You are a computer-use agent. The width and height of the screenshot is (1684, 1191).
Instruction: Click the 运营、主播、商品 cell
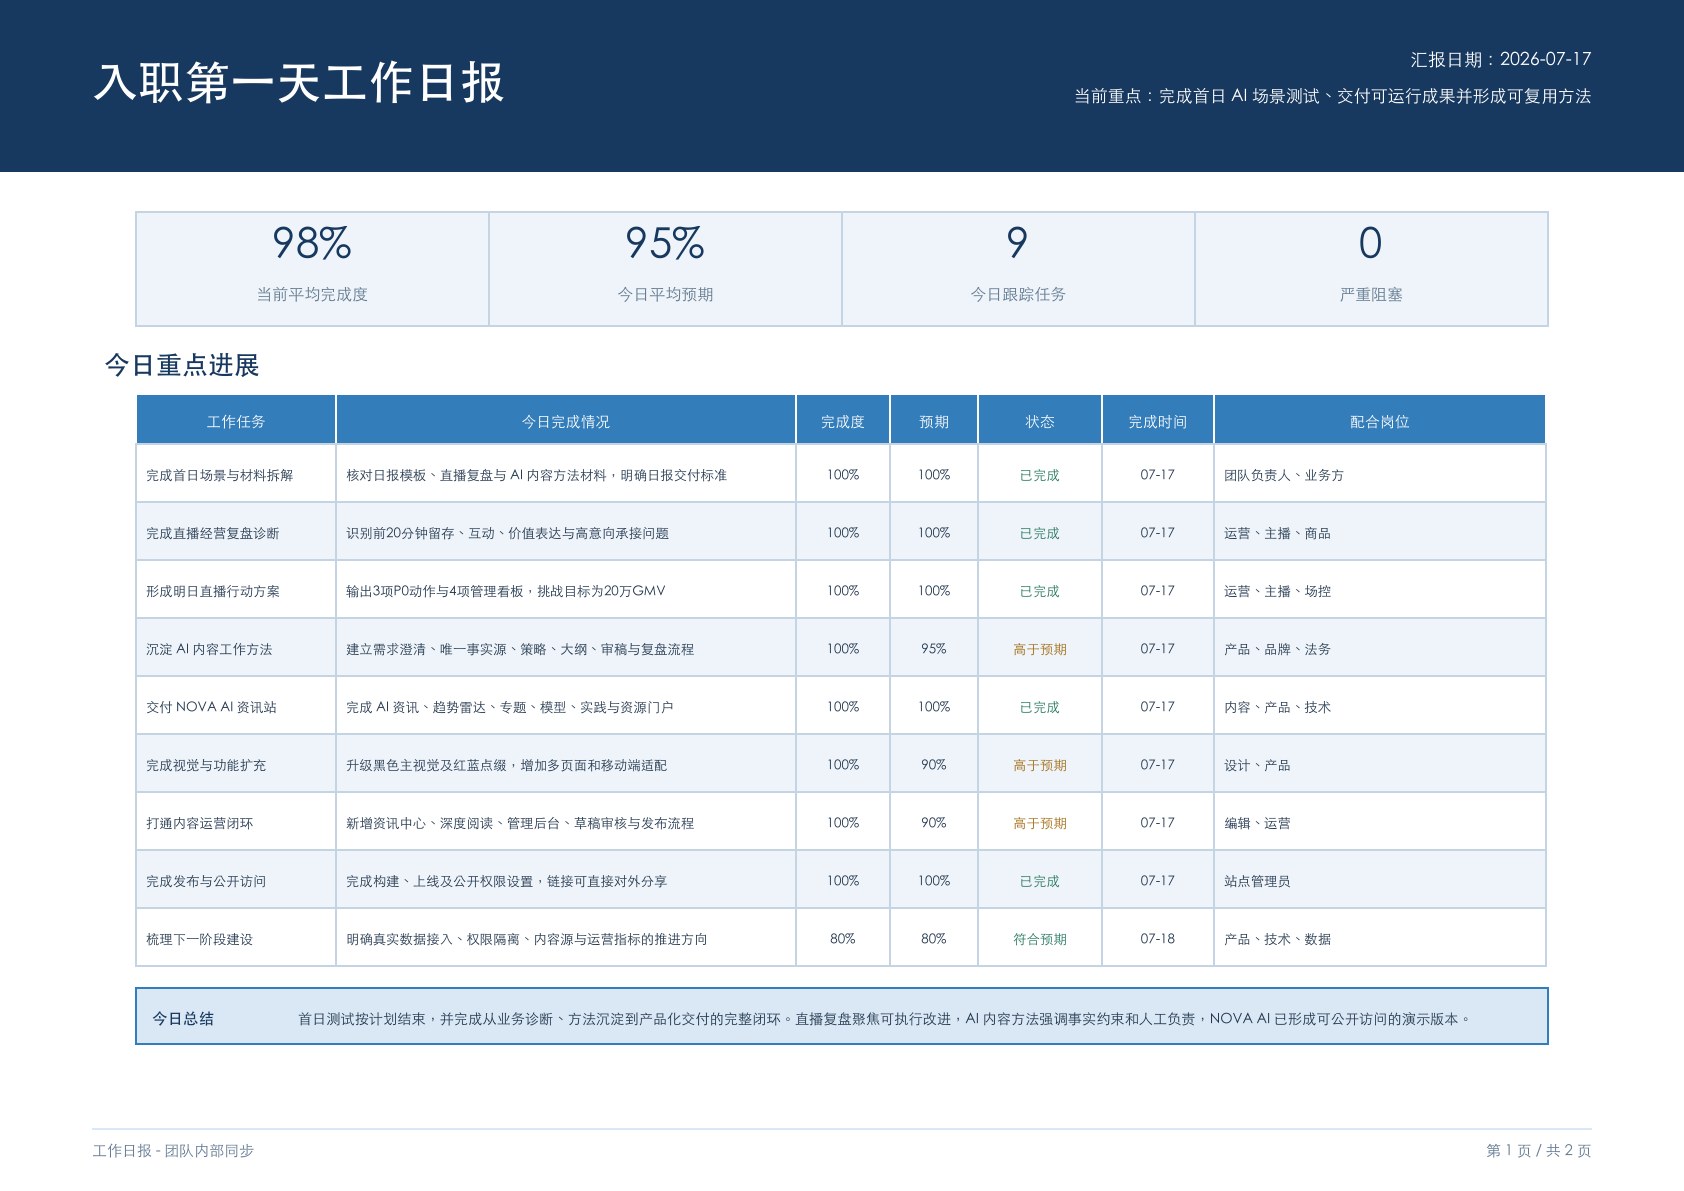tap(1380, 532)
